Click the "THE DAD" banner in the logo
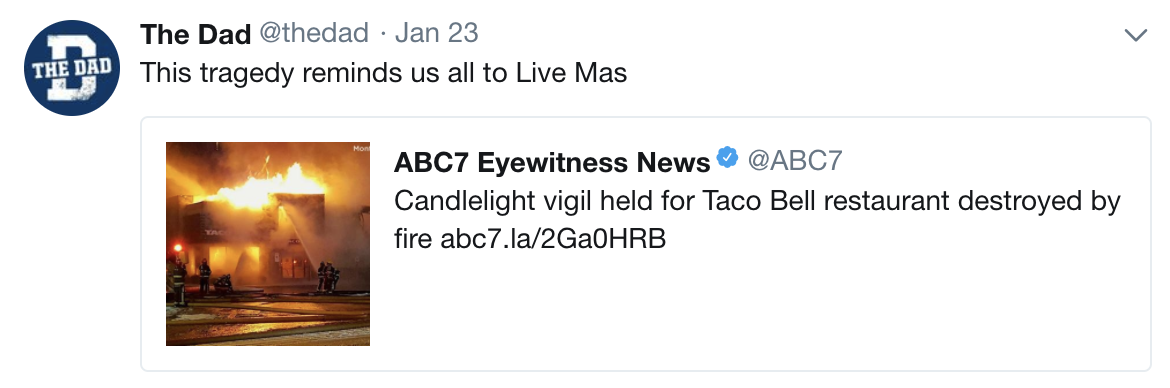Viewport: 1170px width, 388px height. [72, 67]
